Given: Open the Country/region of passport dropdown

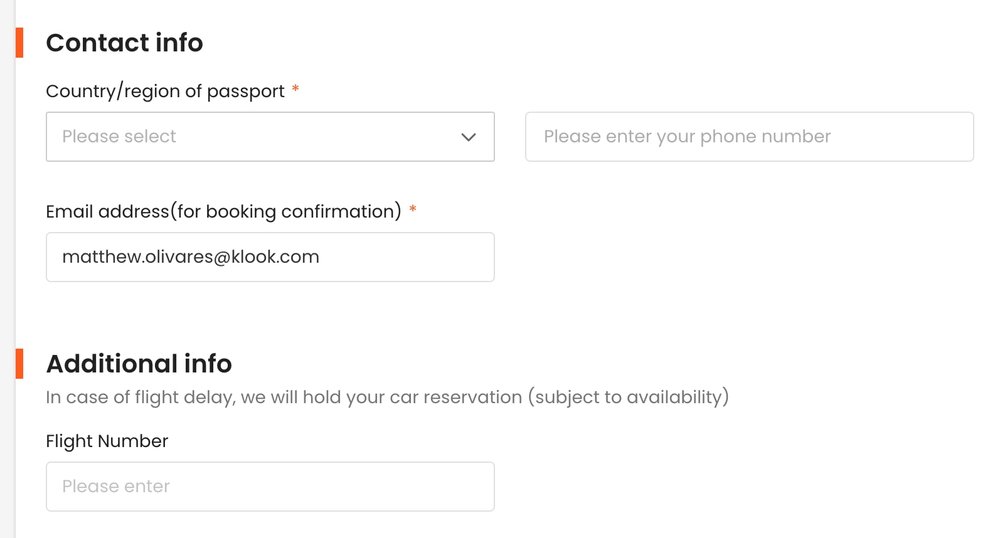Looking at the screenshot, I should pos(270,137).
